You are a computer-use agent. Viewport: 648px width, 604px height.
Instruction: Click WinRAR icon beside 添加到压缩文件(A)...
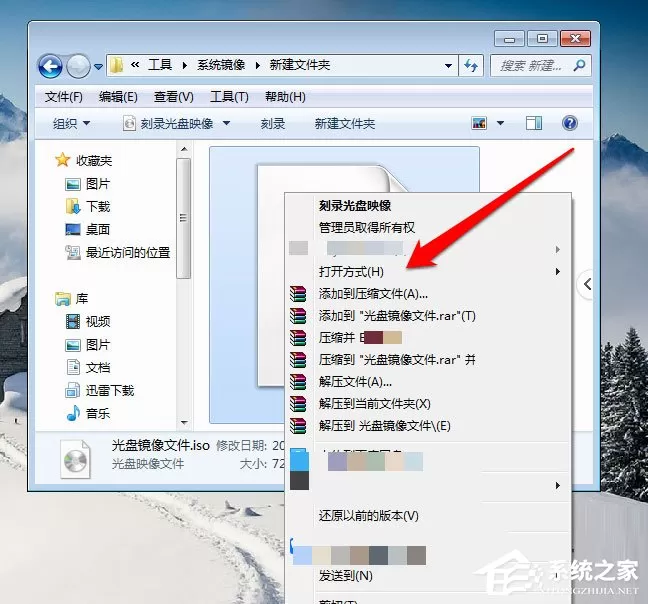click(x=298, y=294)
